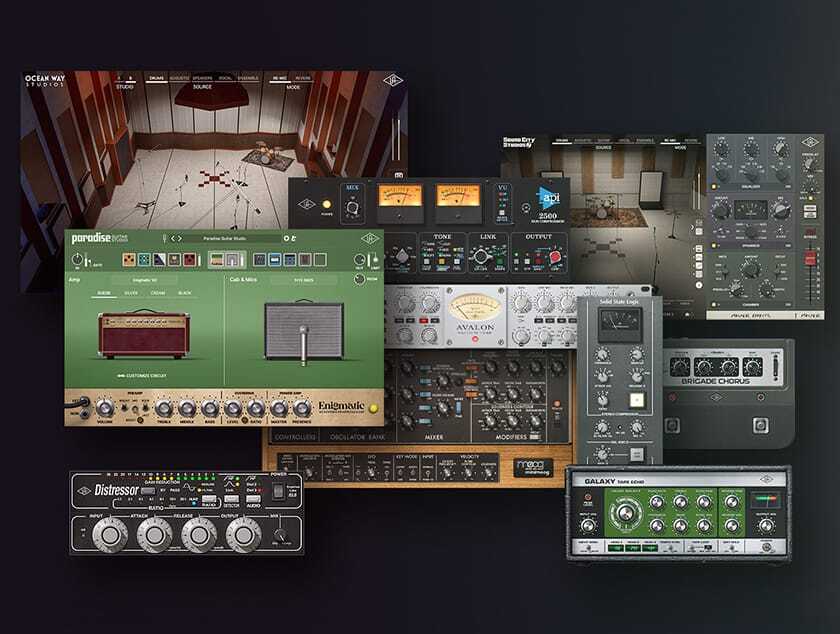840x634 pixels.
Task: Expand the Cab & Mics selection dropdown
Action: [302, 278]
